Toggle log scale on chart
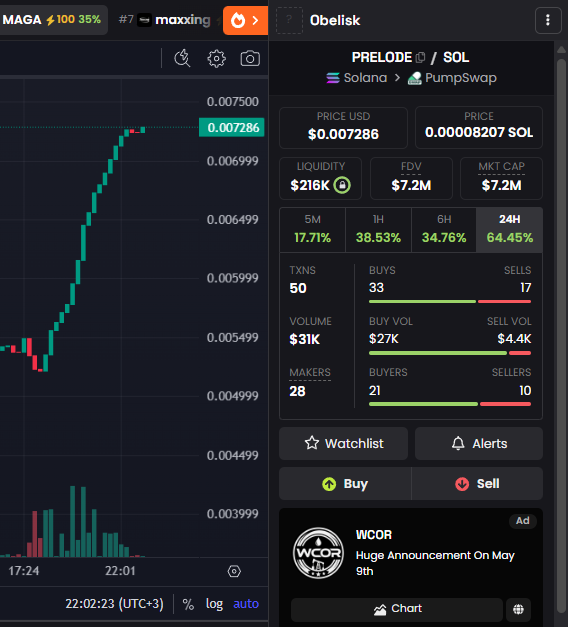The height and width of the screenshot is (627, 568). pyautogui.click(x=214, y=604)
